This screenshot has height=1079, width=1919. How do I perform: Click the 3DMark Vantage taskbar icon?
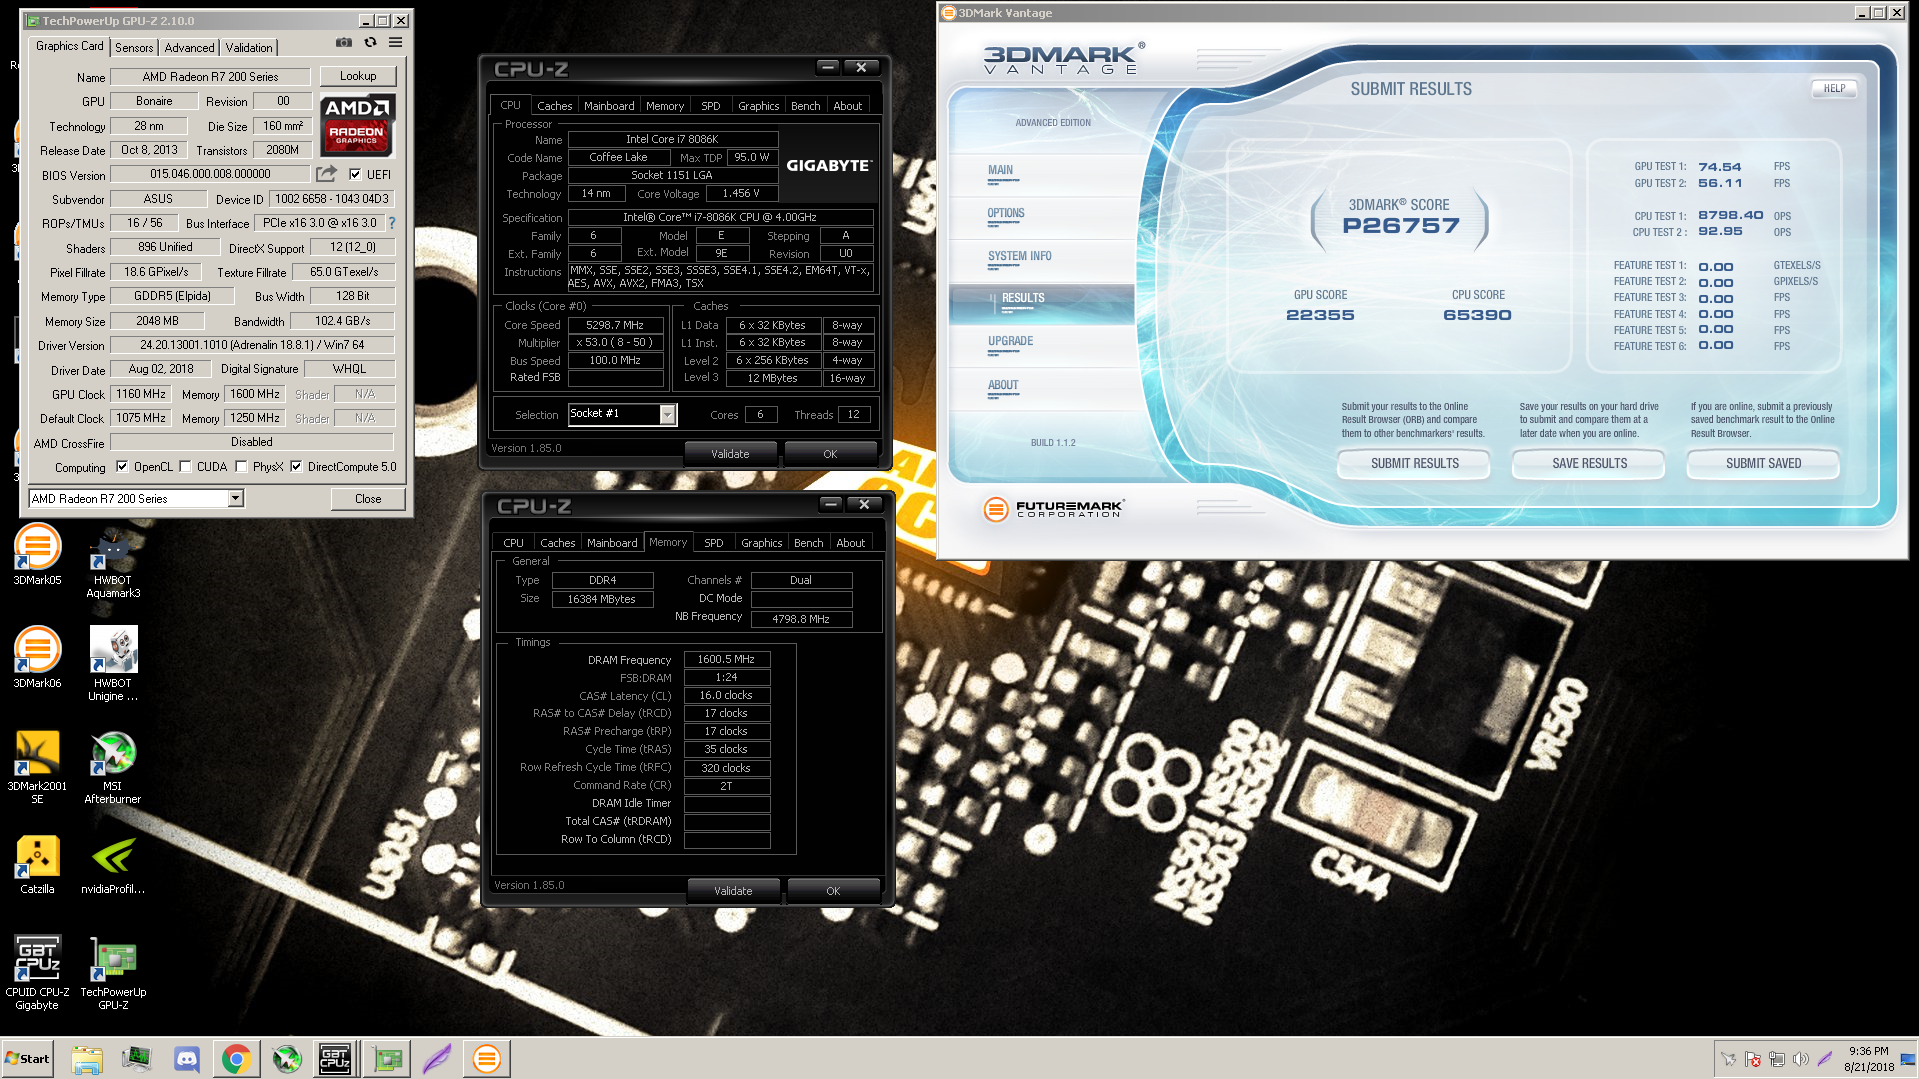point(487,1059)
